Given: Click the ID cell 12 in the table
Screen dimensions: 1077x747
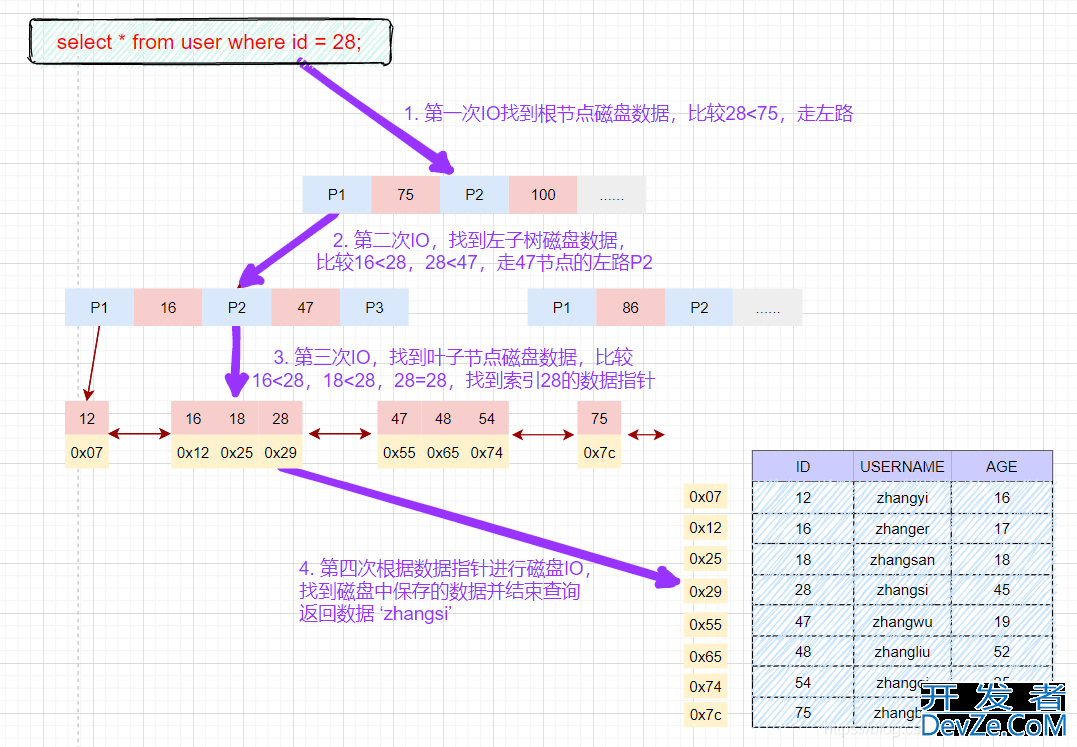Looking at the screenshot, I should point(803,498).
